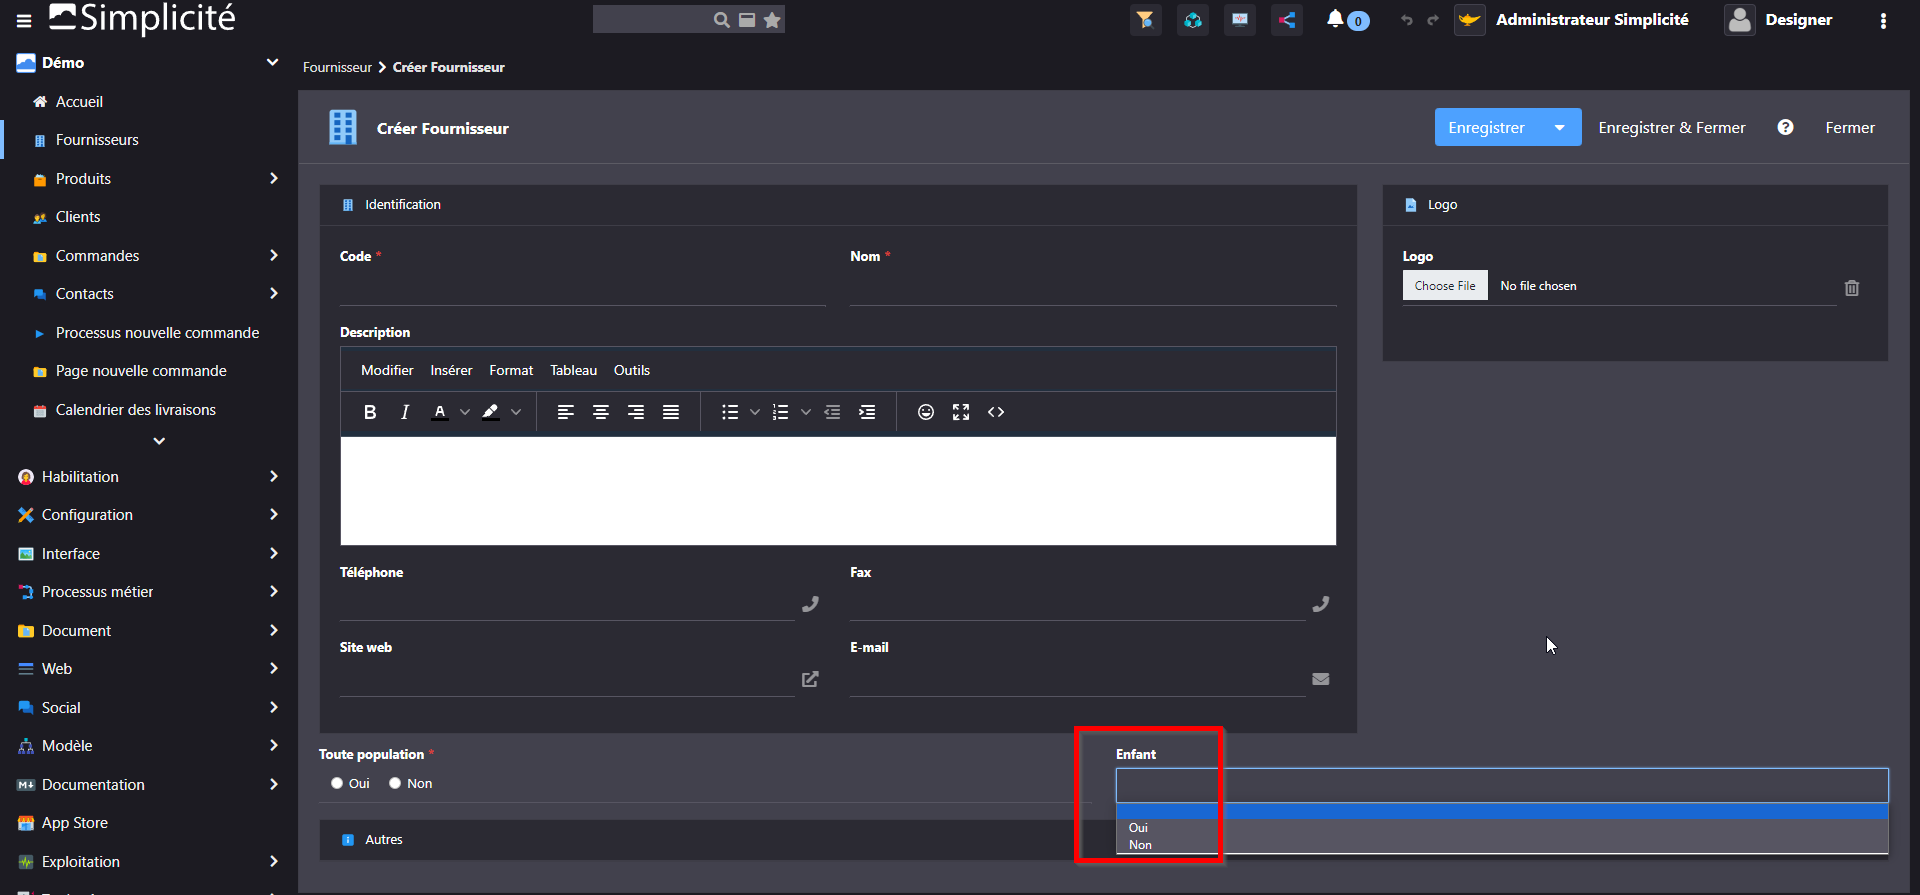Click the search magnifier icon
This screenshot has width=1920, height=895.
click(721, 20)
